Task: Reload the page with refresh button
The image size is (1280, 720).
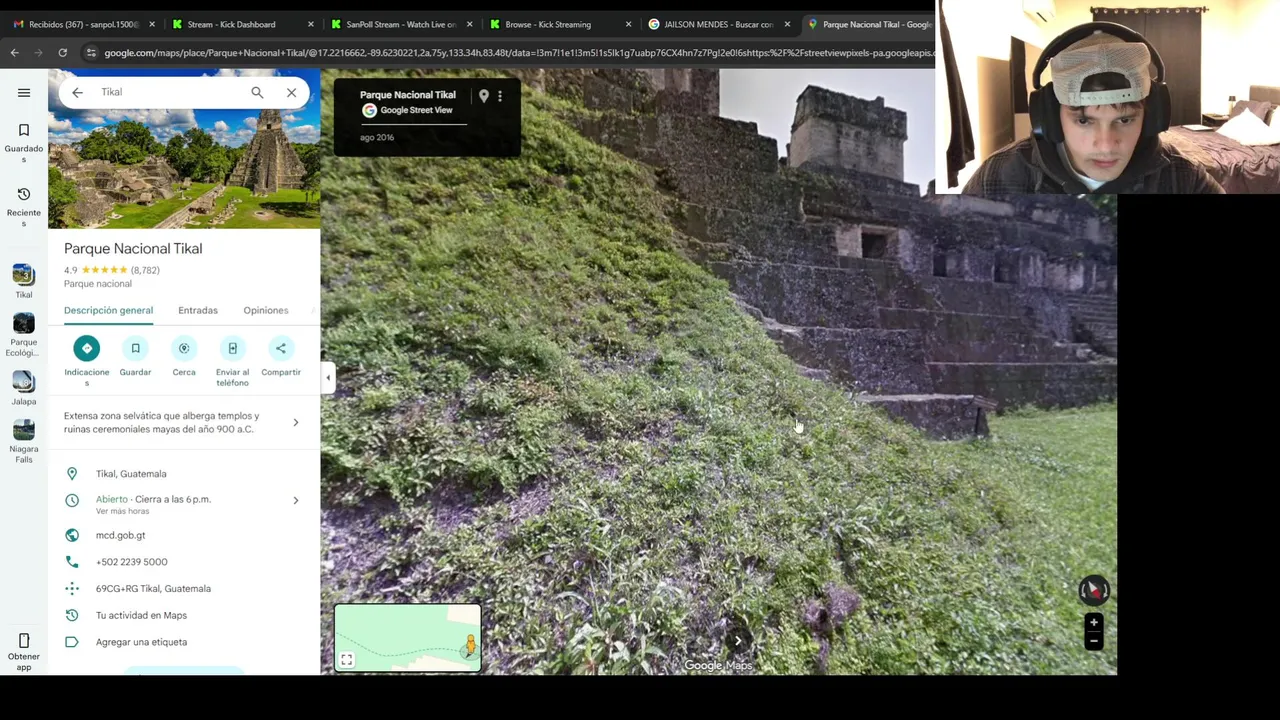Action: (x=62, y=52)
